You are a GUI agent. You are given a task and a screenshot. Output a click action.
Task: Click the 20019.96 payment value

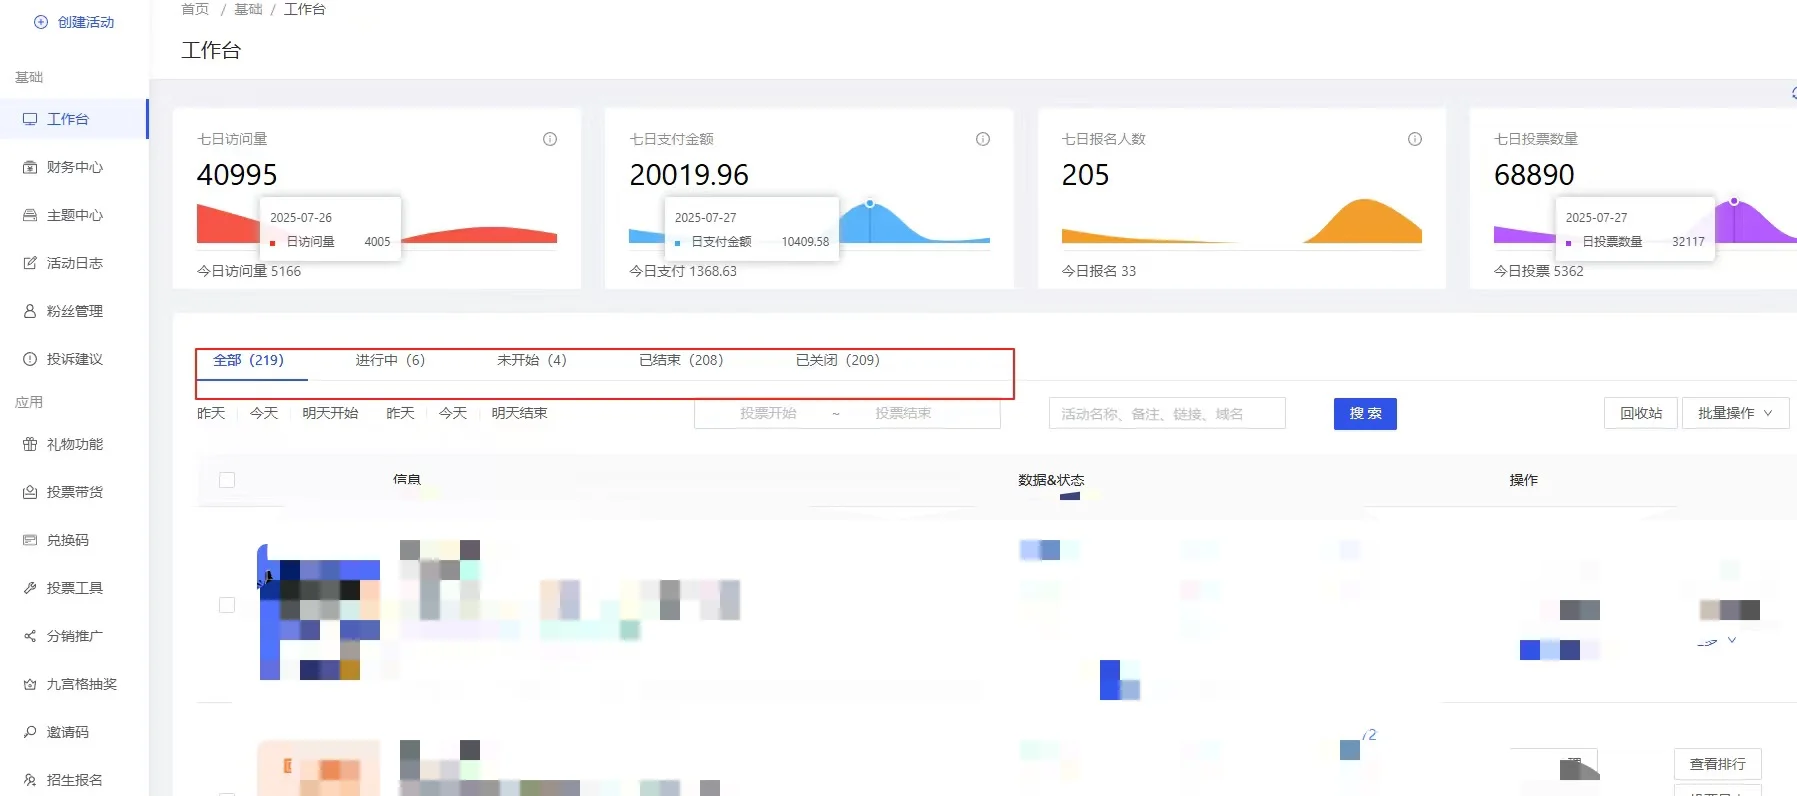[689, 175]
